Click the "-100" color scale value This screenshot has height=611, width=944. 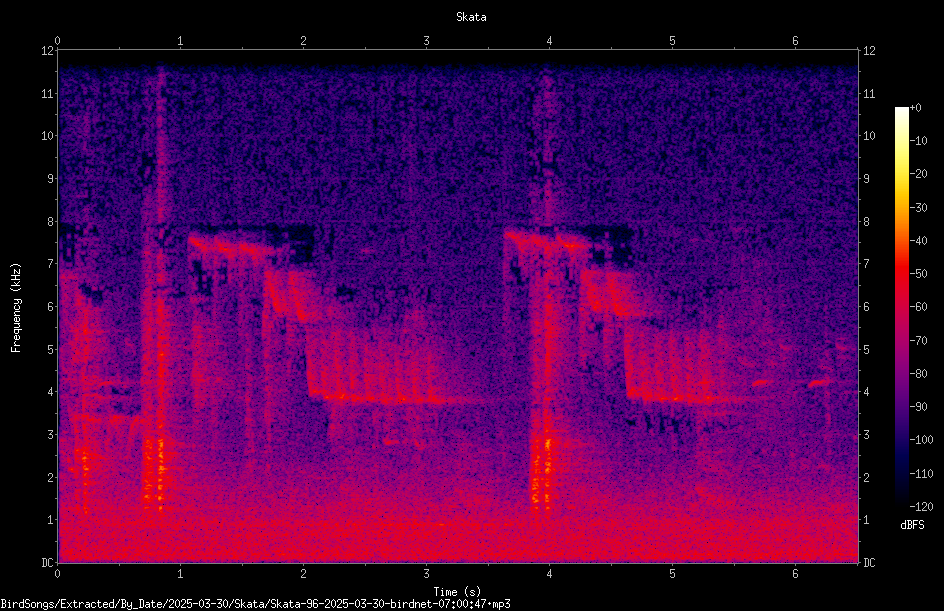coord(921,440)
